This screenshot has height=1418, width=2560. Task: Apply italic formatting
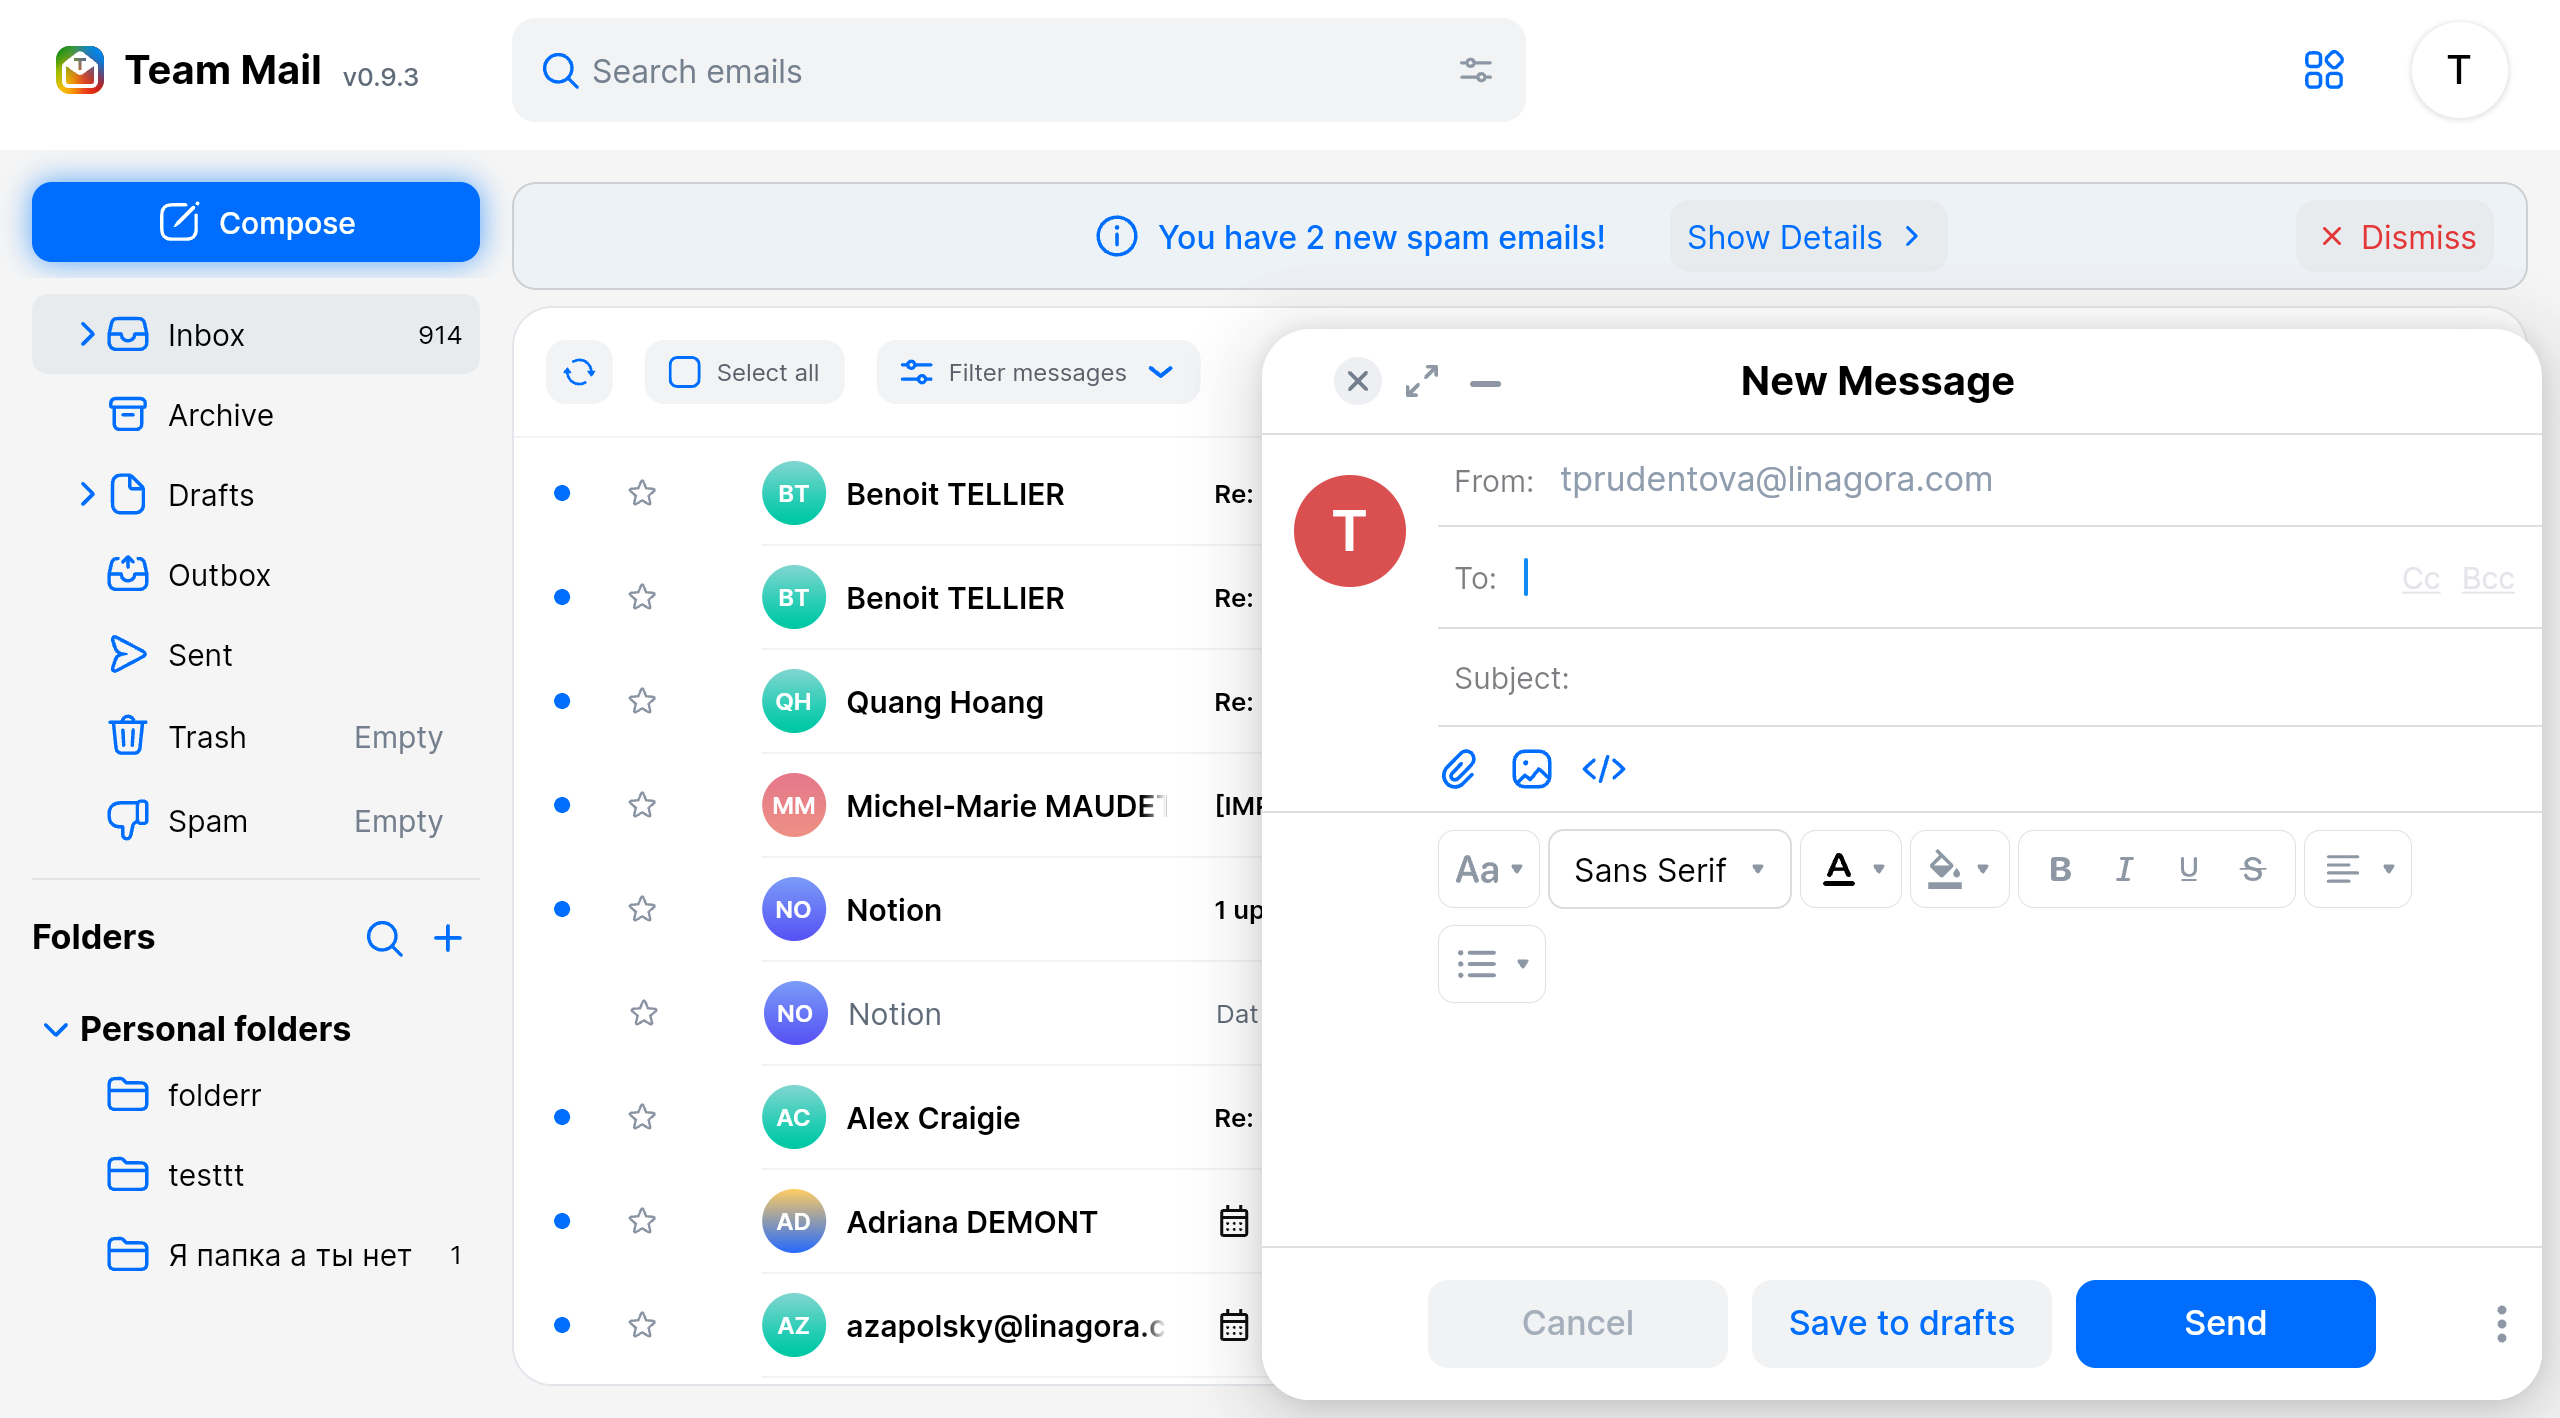click(2124, 868)
